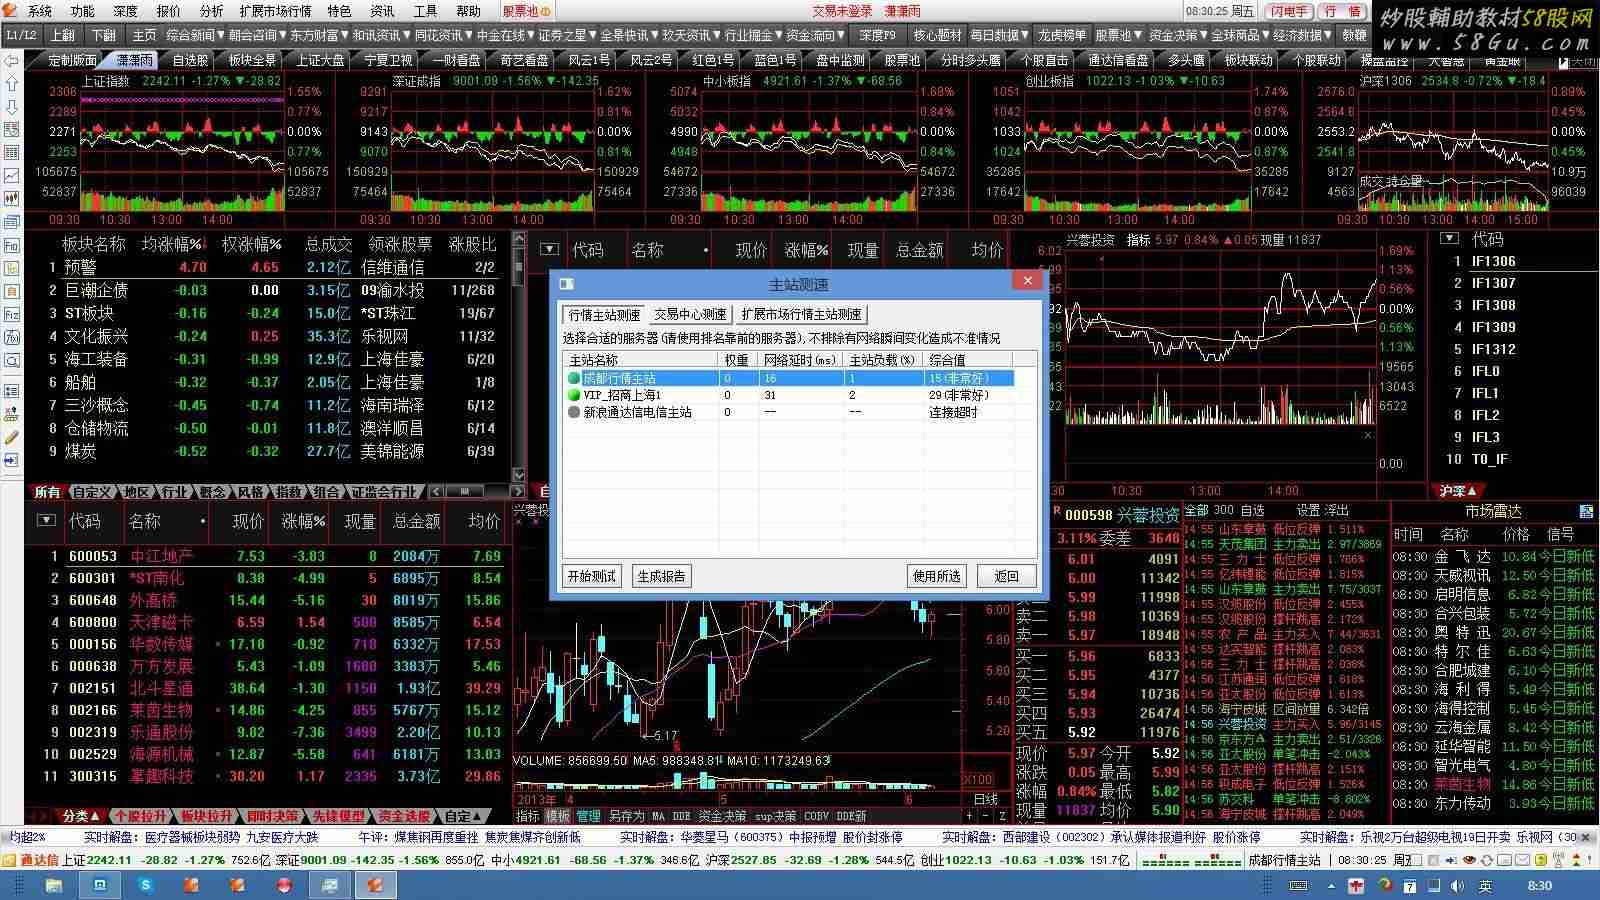
Task: Switch to the 自选股 layout tab
Action: point(190,60)
